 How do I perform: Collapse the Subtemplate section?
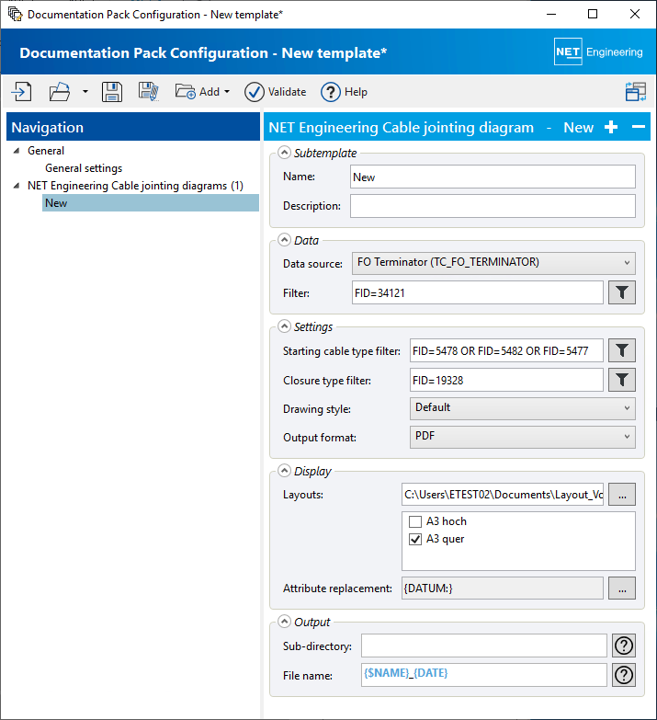[x=285, y=152]
